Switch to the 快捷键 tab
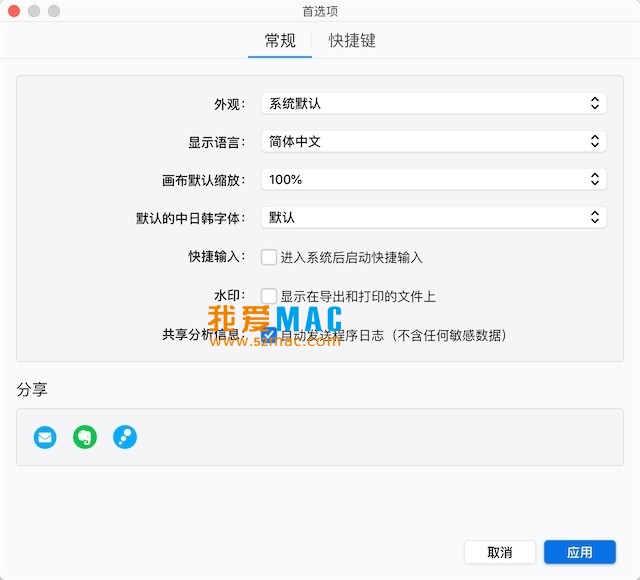The height and width of the screenshot is (580, 640). [x=352, y=41]
